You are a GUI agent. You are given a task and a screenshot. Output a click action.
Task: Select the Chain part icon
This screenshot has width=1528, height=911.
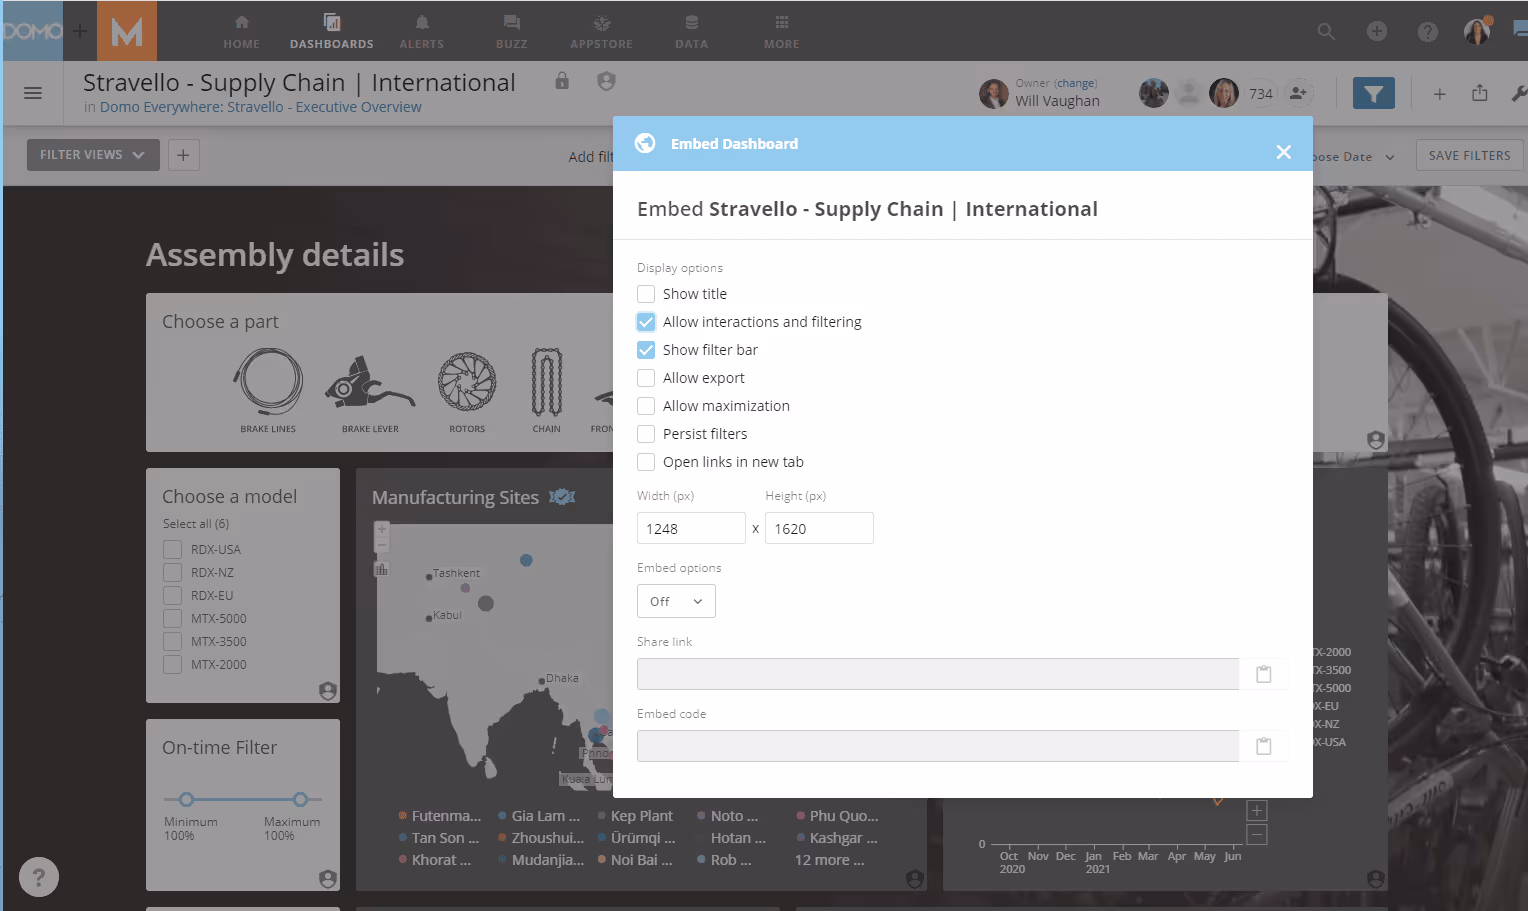click(x=546, y=382)
